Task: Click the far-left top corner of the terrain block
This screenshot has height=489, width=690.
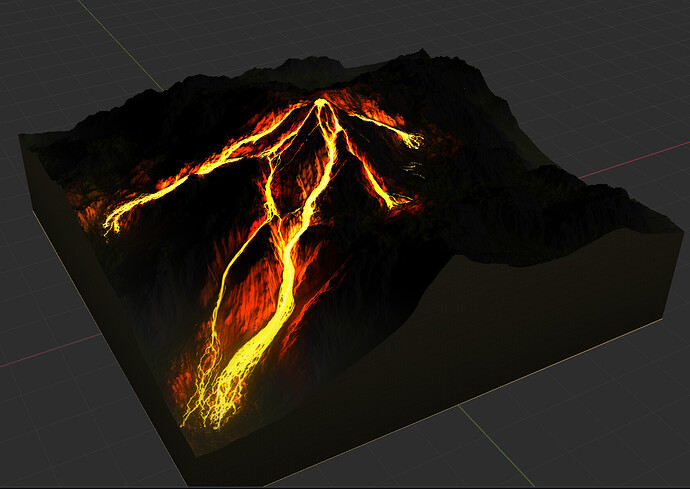Action: (x=22, y=137)
